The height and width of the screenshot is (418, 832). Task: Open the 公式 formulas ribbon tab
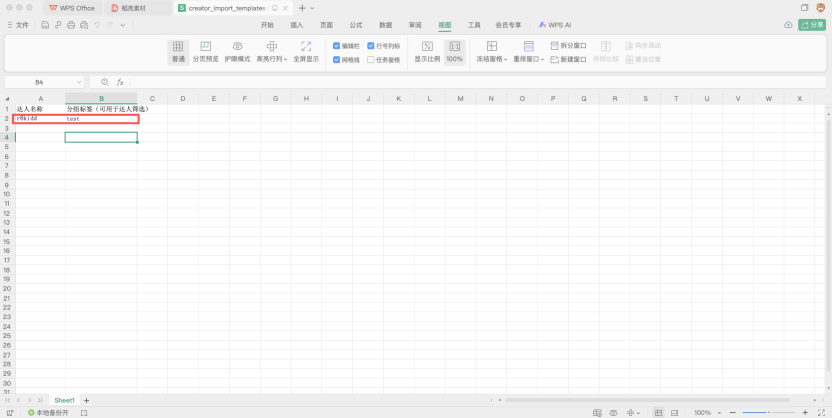(356, 25)
